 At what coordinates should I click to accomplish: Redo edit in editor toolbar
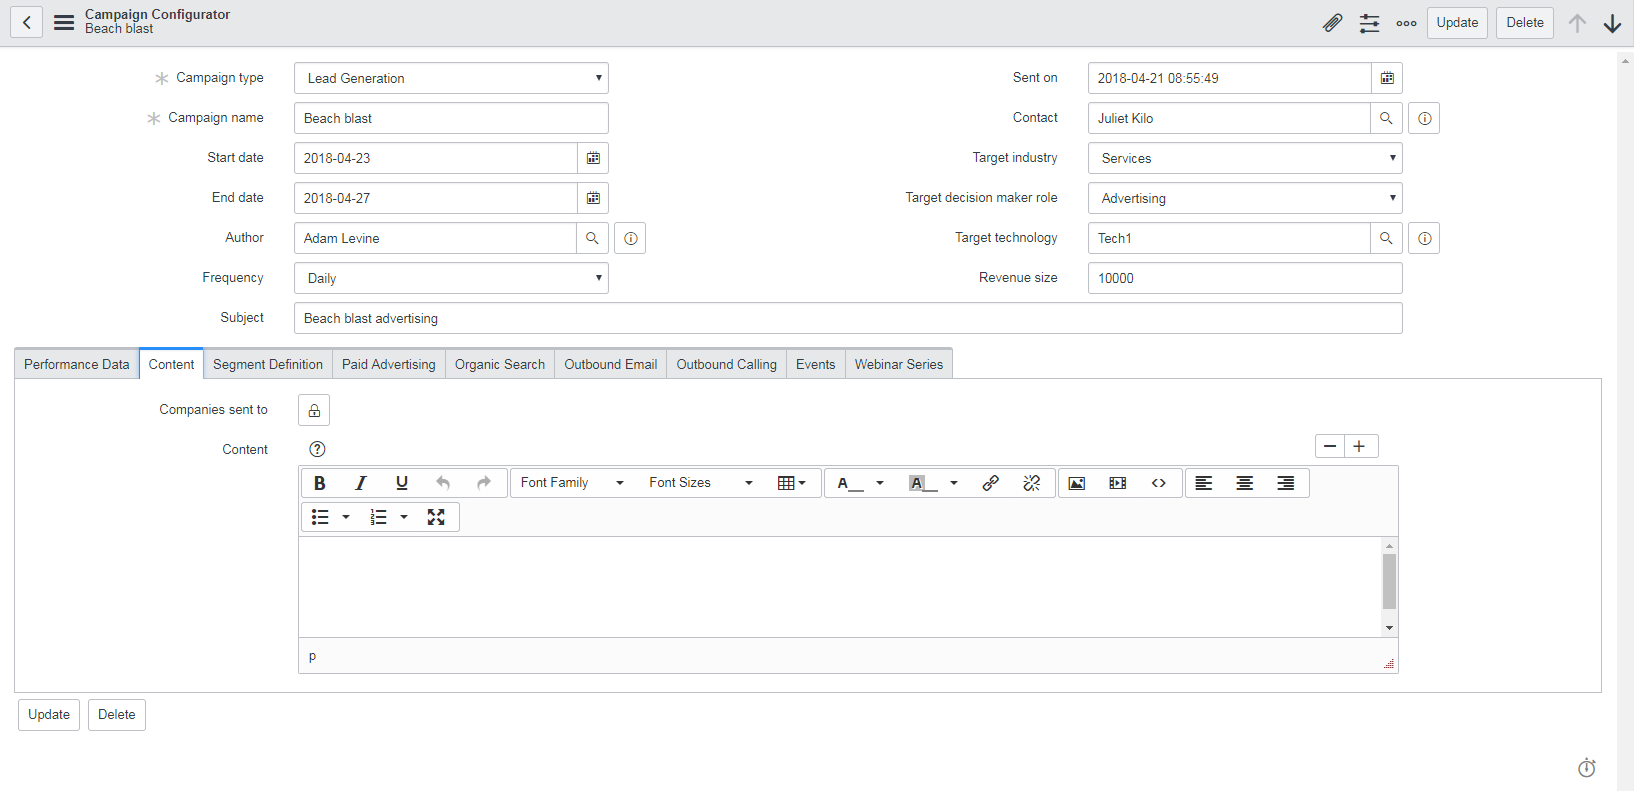pyautogui.click(x=484, y=483)
